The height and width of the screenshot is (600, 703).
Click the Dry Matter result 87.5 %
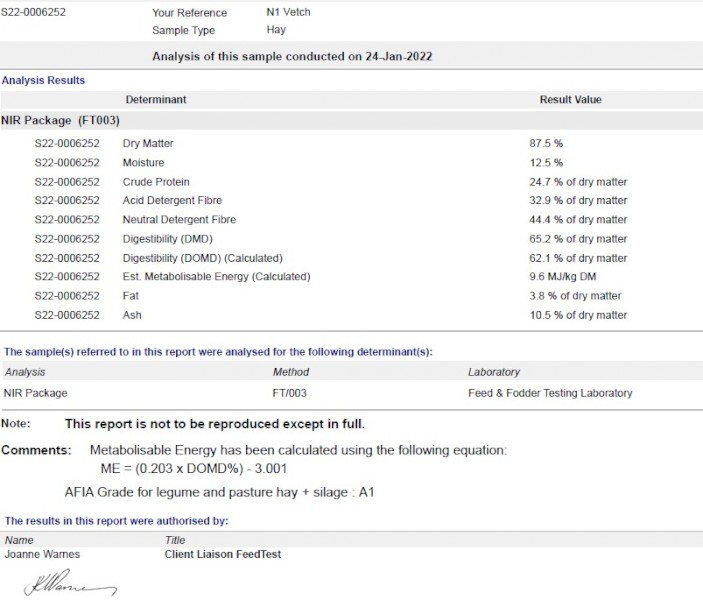coord(546,144)
